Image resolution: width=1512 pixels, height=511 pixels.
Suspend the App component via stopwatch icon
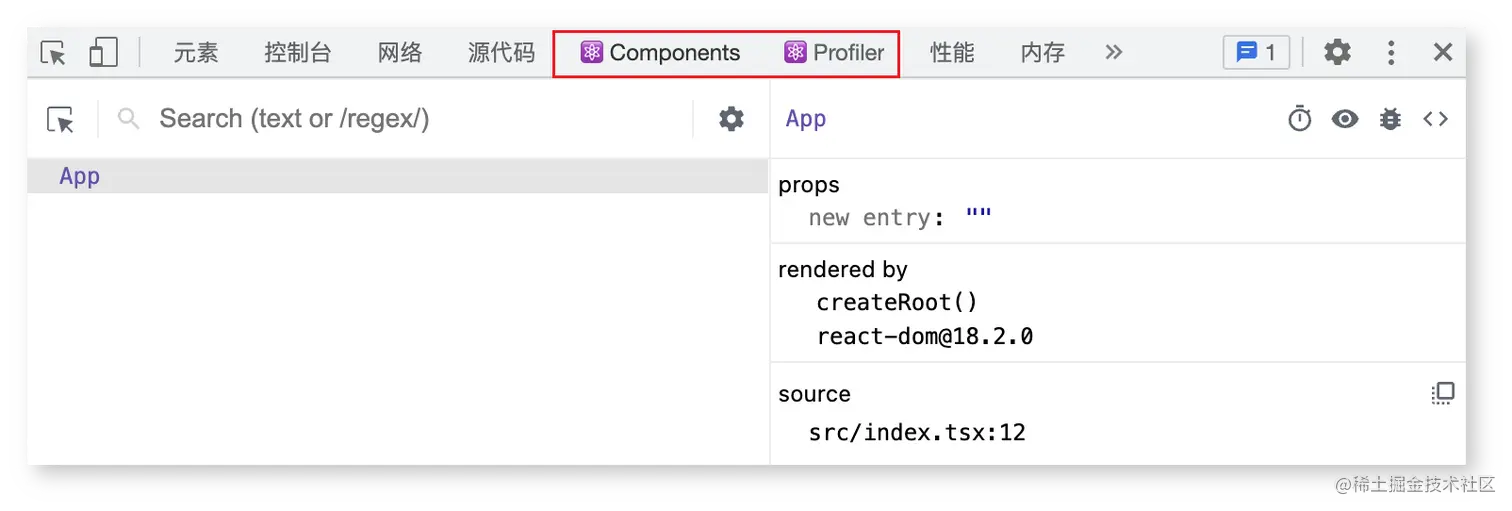coord(1299,119)
